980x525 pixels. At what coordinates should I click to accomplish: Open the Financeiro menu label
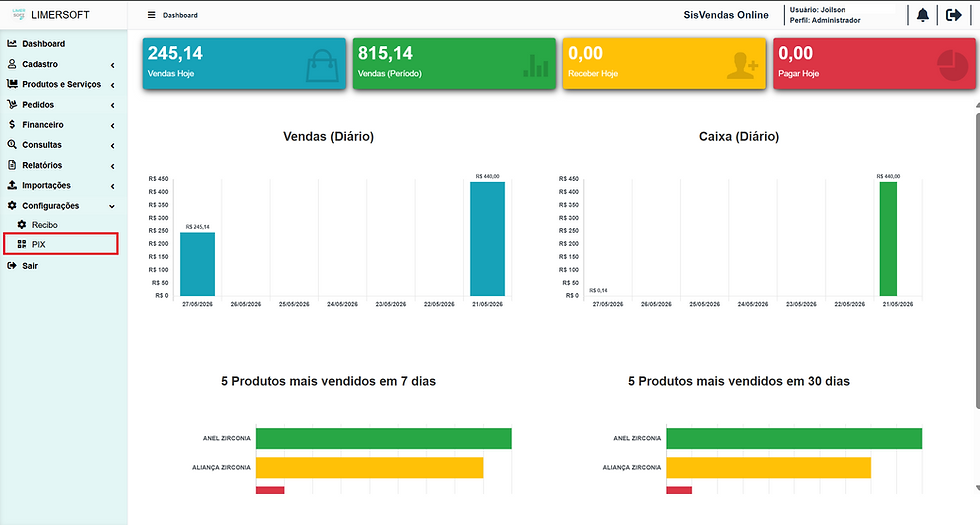pos(42,124)
